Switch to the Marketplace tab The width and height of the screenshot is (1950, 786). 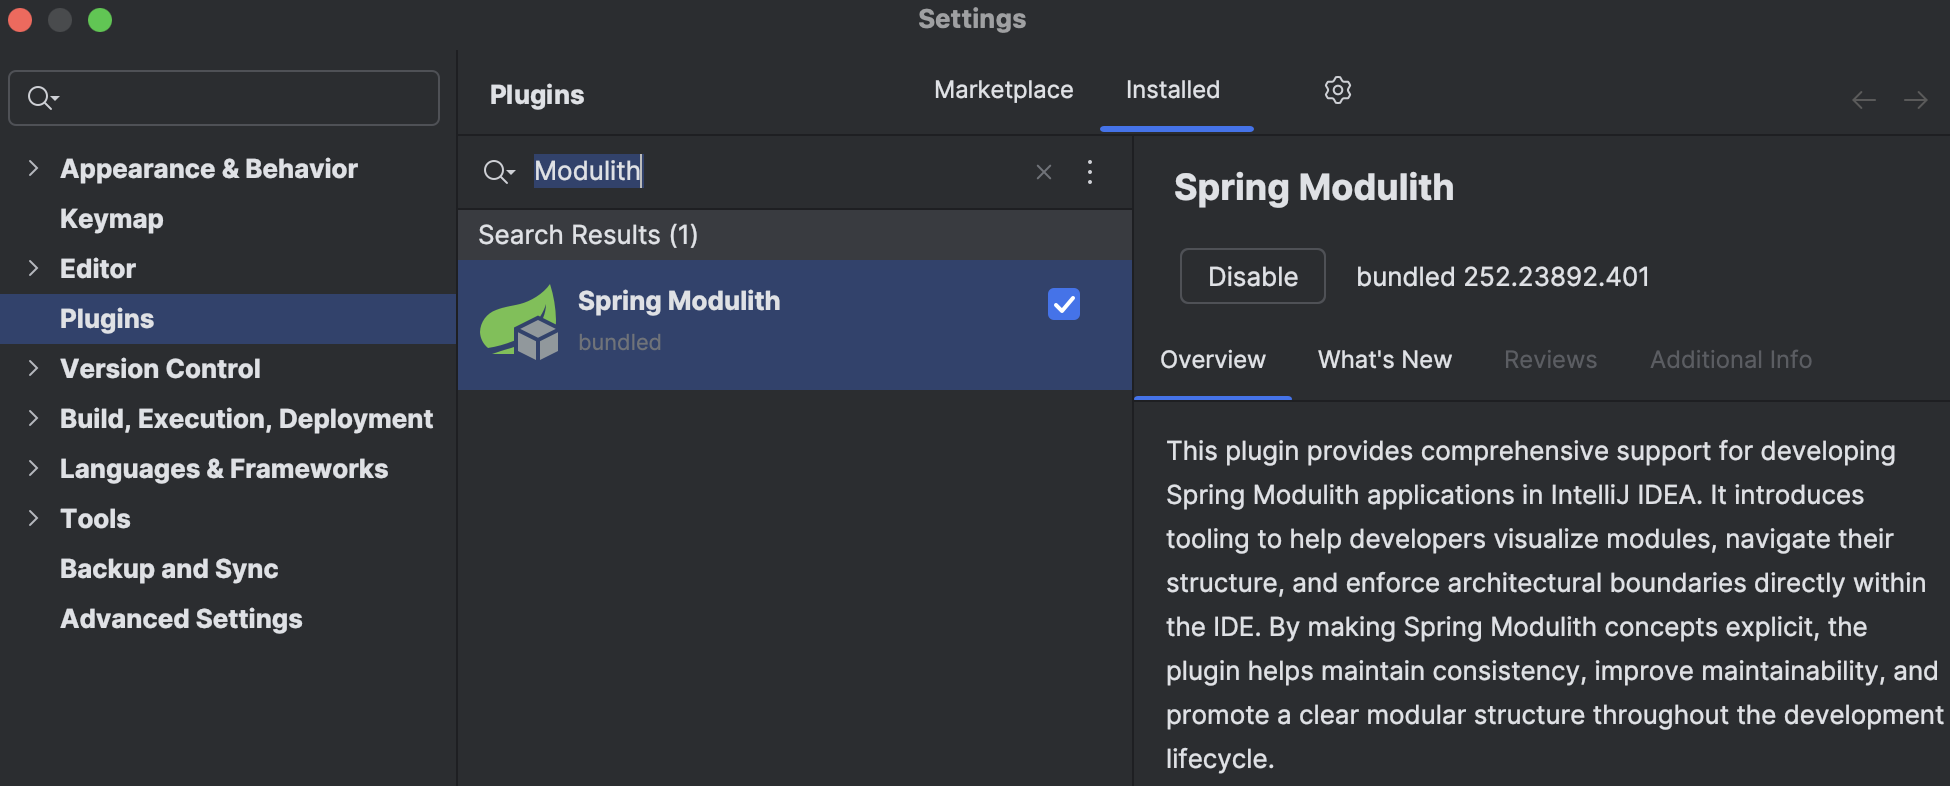click(1004, 90)
